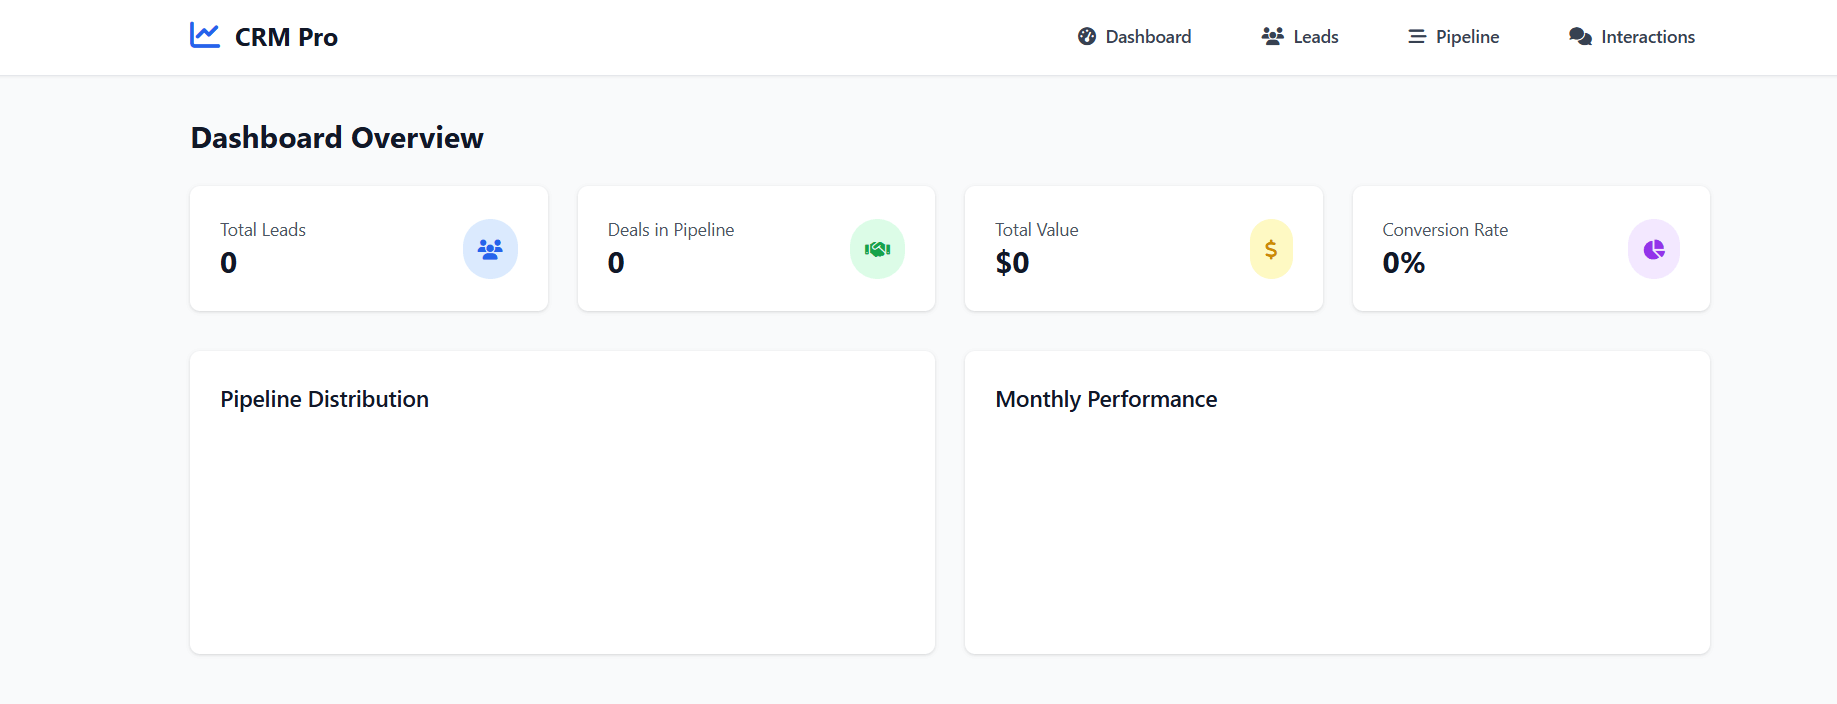Image resolution: width=1837 pixels, height=704 pixels.
Task: Select the Total Leads count value
Action: (229, 263)
